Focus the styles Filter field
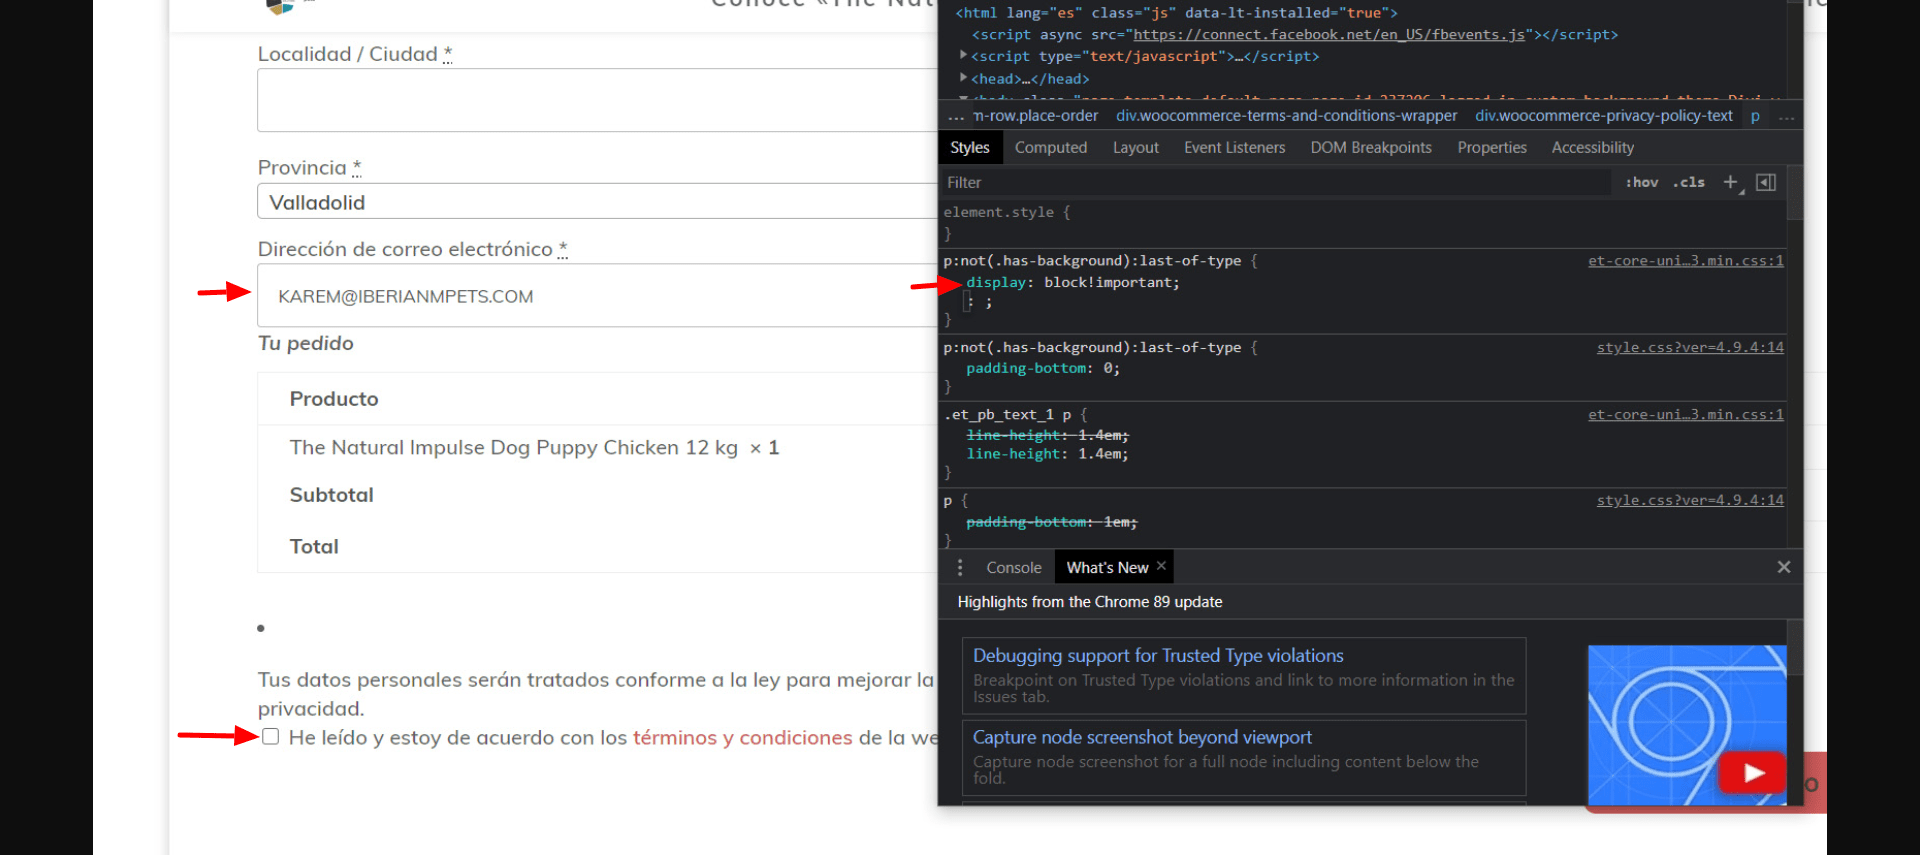The image size is (1920, 855). tap(1276, 182)
